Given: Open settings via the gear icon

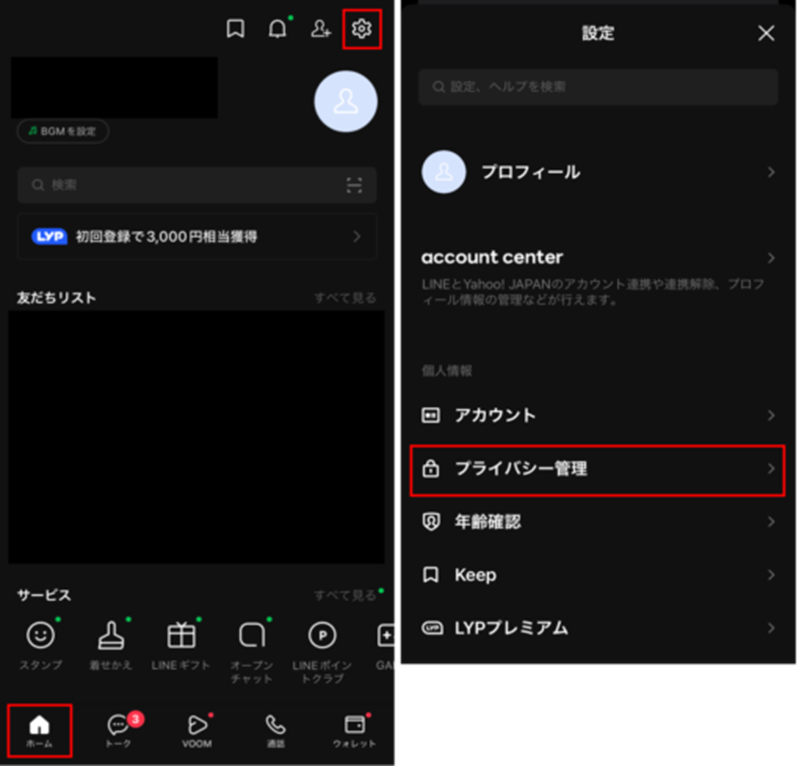Looking at the screenshot, I should [361, 29].
